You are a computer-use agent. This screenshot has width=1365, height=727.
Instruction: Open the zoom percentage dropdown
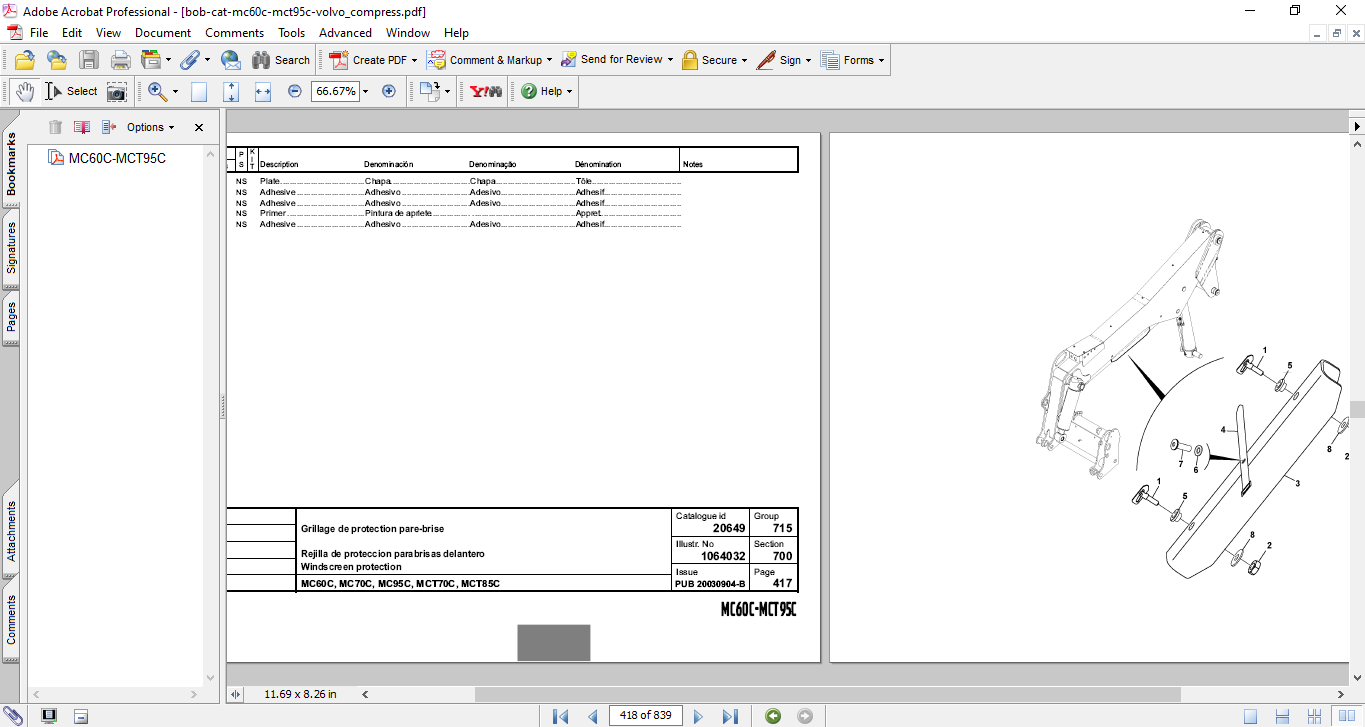(365, 91)
